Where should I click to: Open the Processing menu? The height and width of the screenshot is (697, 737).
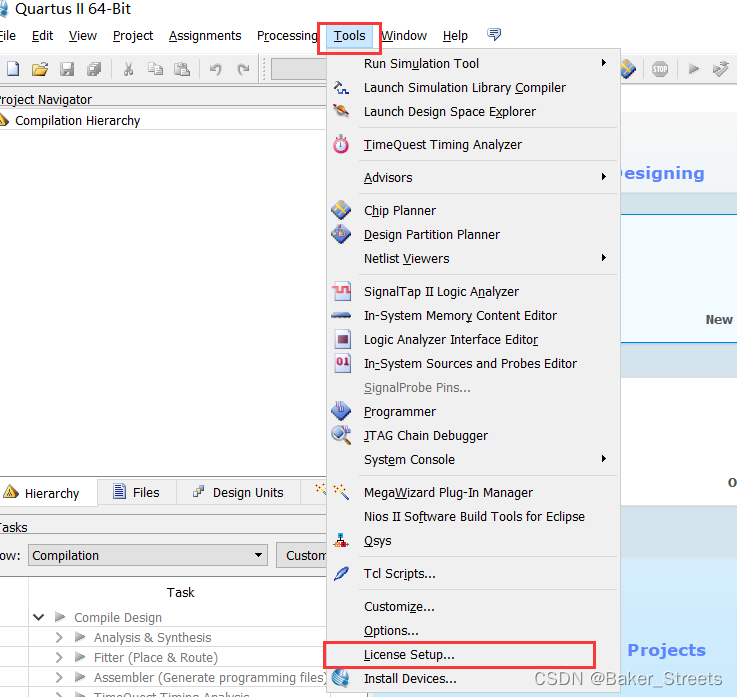[287, 36]
